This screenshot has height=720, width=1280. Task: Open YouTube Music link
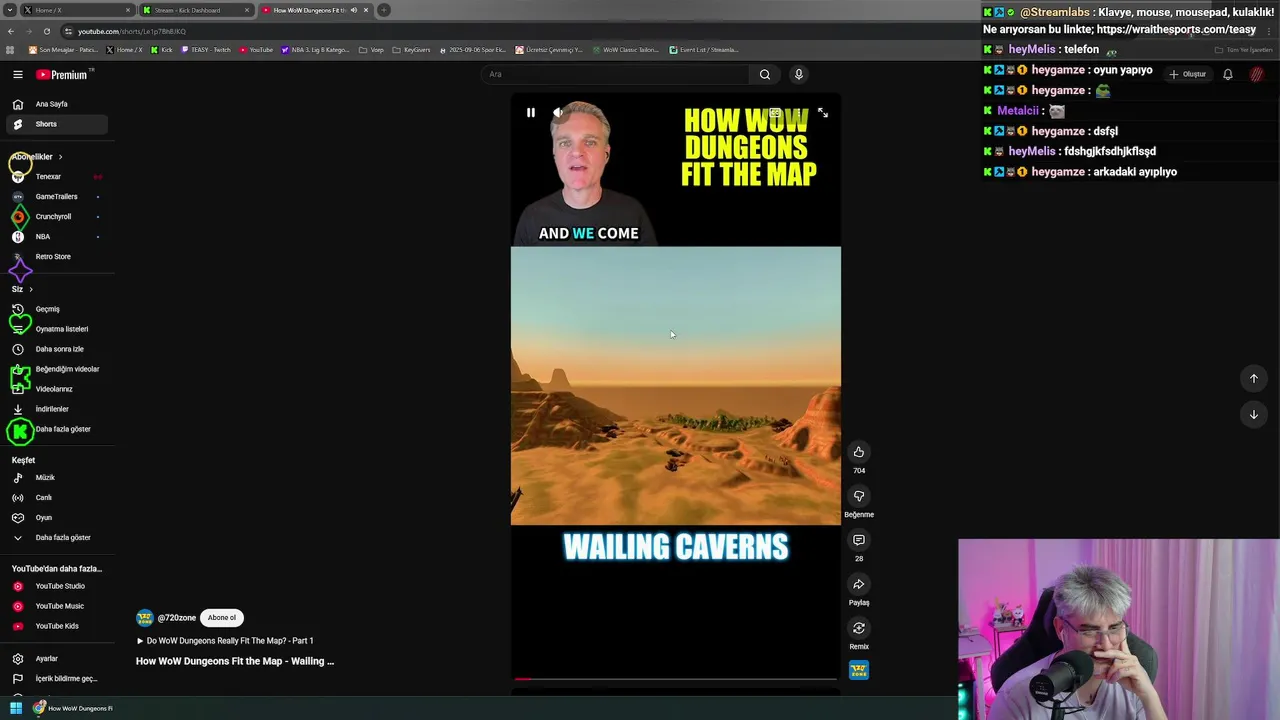[x=56, y=606]
